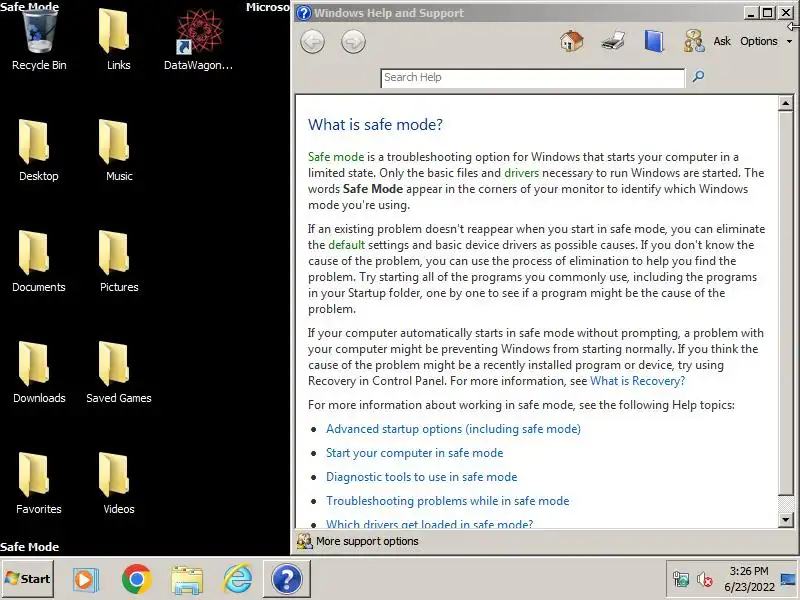Select the Videos folder icon

[x=118, y=484]
